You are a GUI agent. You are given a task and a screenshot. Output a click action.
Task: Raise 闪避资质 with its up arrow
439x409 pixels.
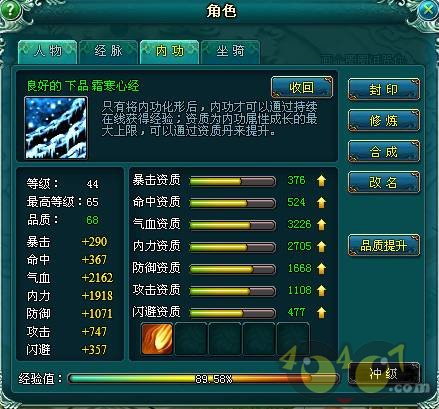point(321,313)
